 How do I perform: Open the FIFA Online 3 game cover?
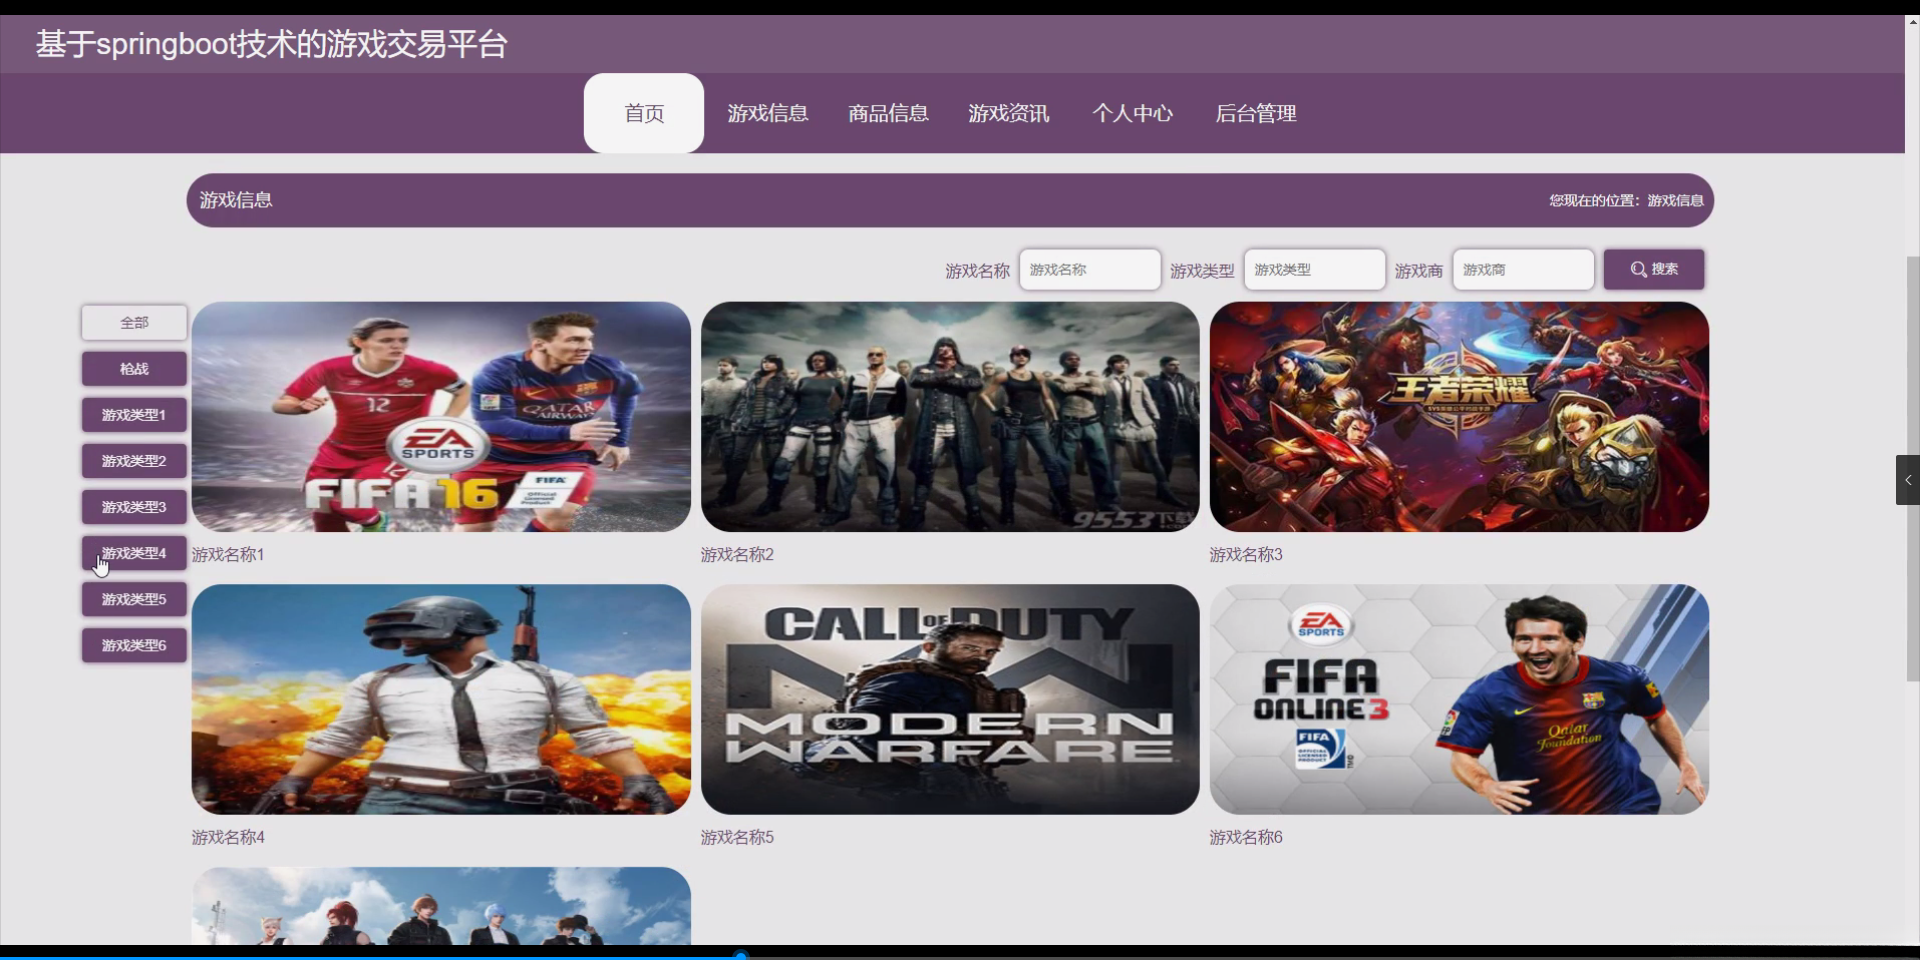(x=1459, y=699)
